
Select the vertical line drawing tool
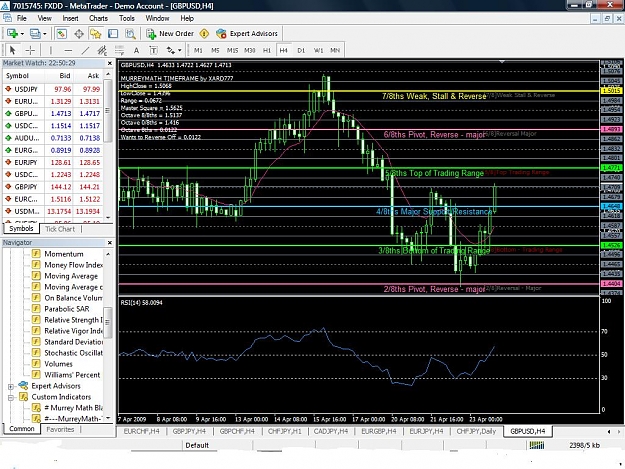click(x=51, y=50)
